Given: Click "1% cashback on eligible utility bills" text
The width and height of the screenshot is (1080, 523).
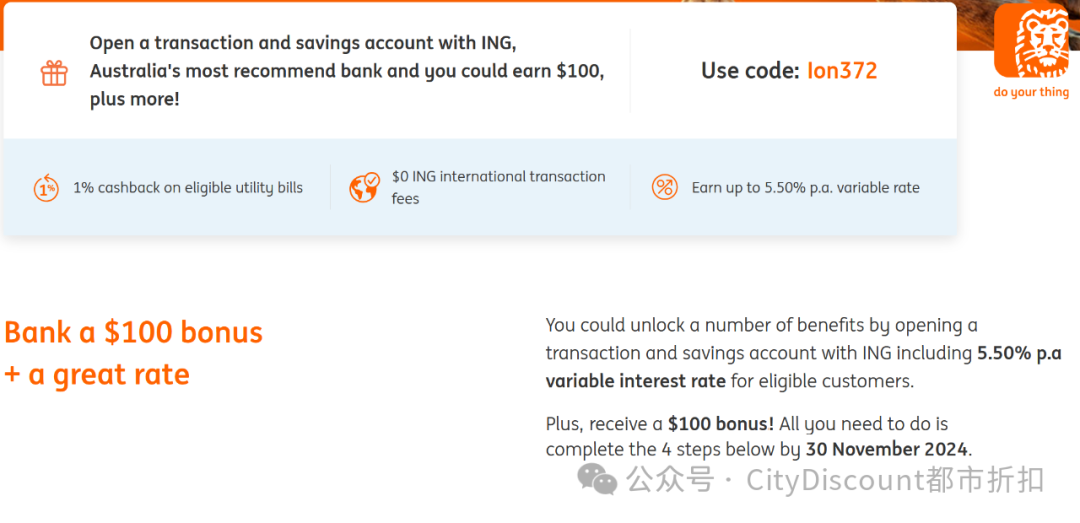Looking at the screenshot, I should pyautogui.click(x=188, y=187).
